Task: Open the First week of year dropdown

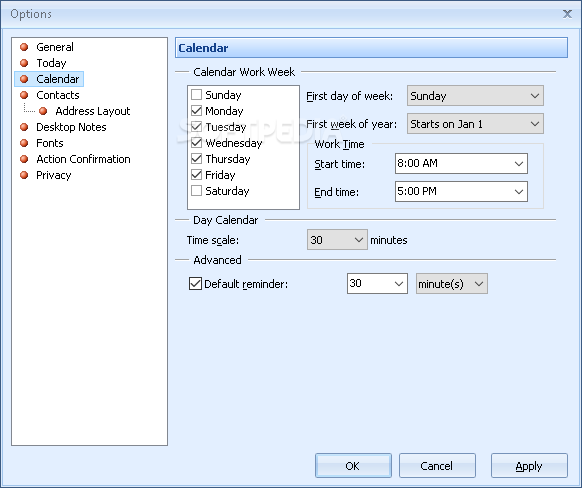Action: [x=475, y=124]
